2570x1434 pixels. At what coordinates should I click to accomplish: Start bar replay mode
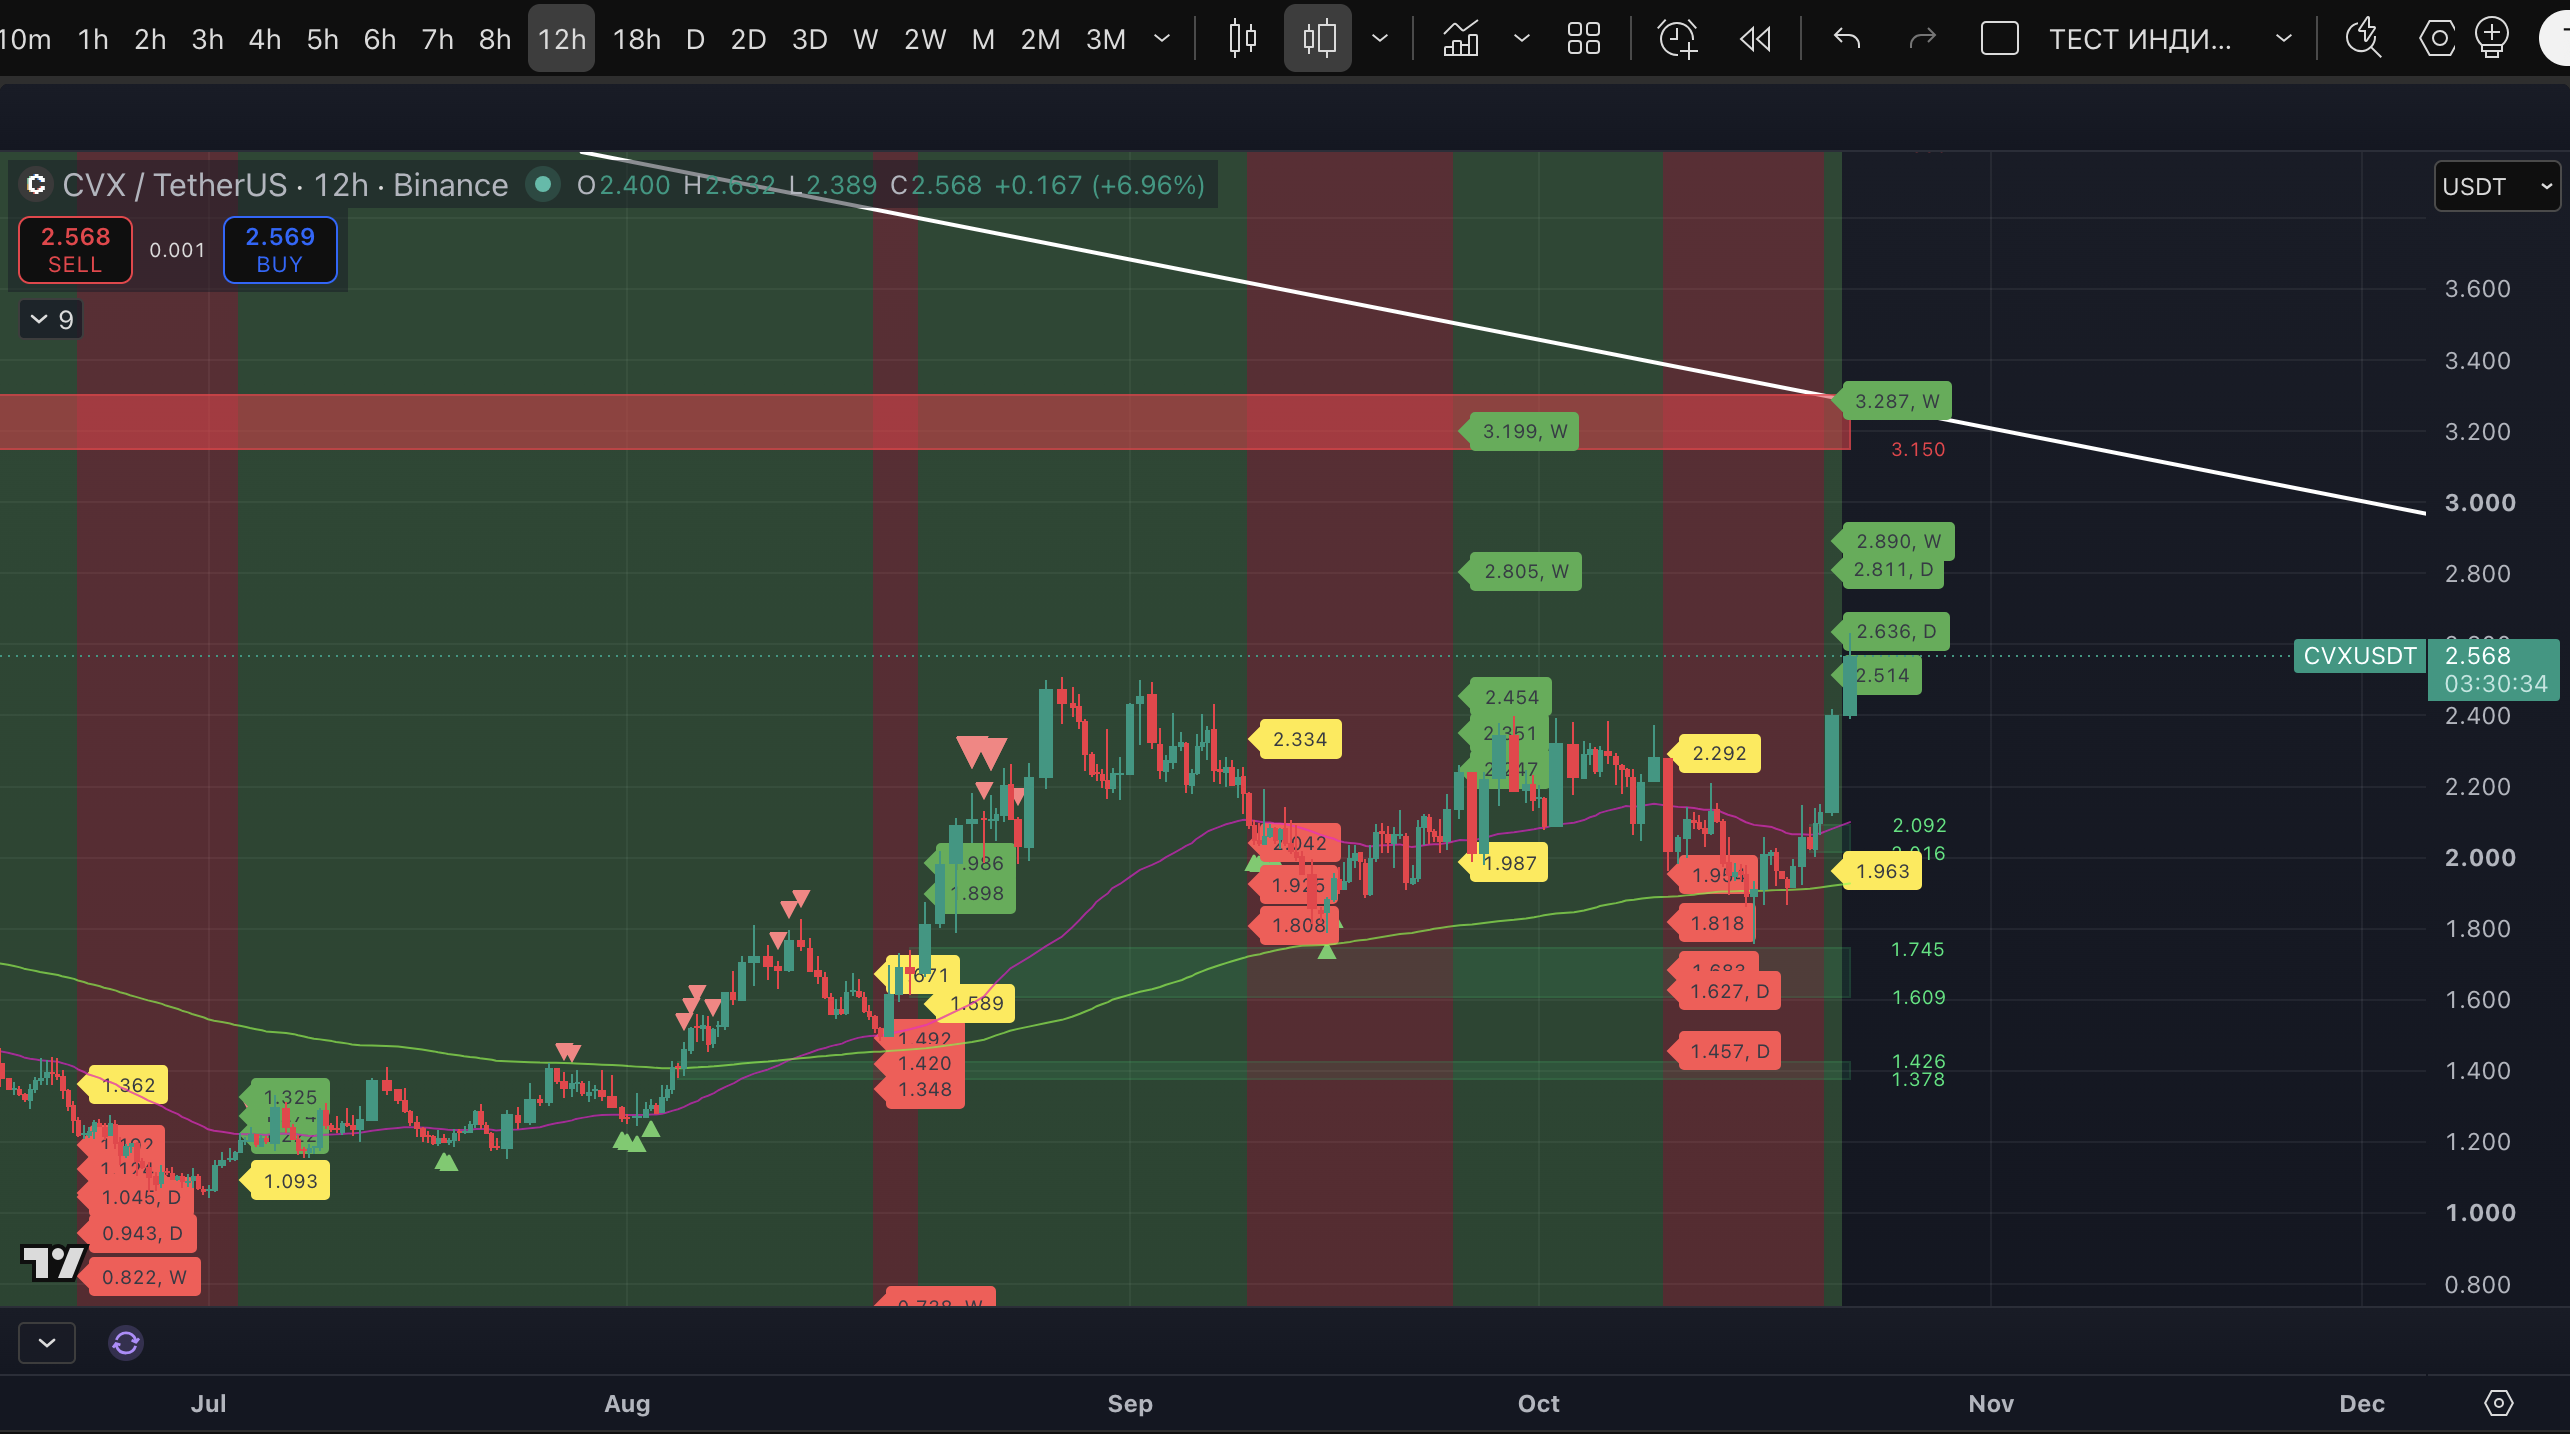(1755, 39)
